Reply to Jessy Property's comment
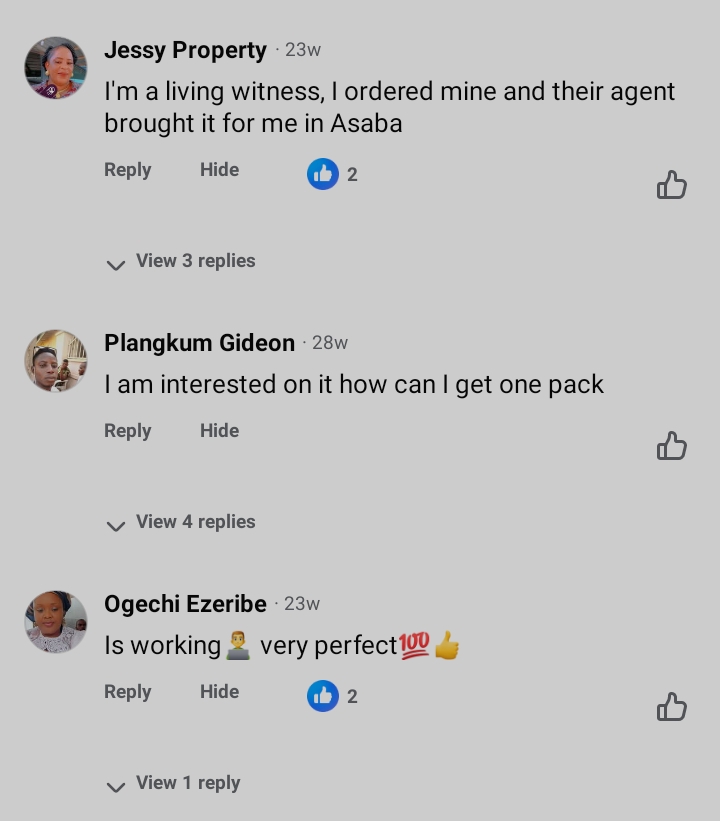Screen dimensions: 720x821 (x=127, y=170)
